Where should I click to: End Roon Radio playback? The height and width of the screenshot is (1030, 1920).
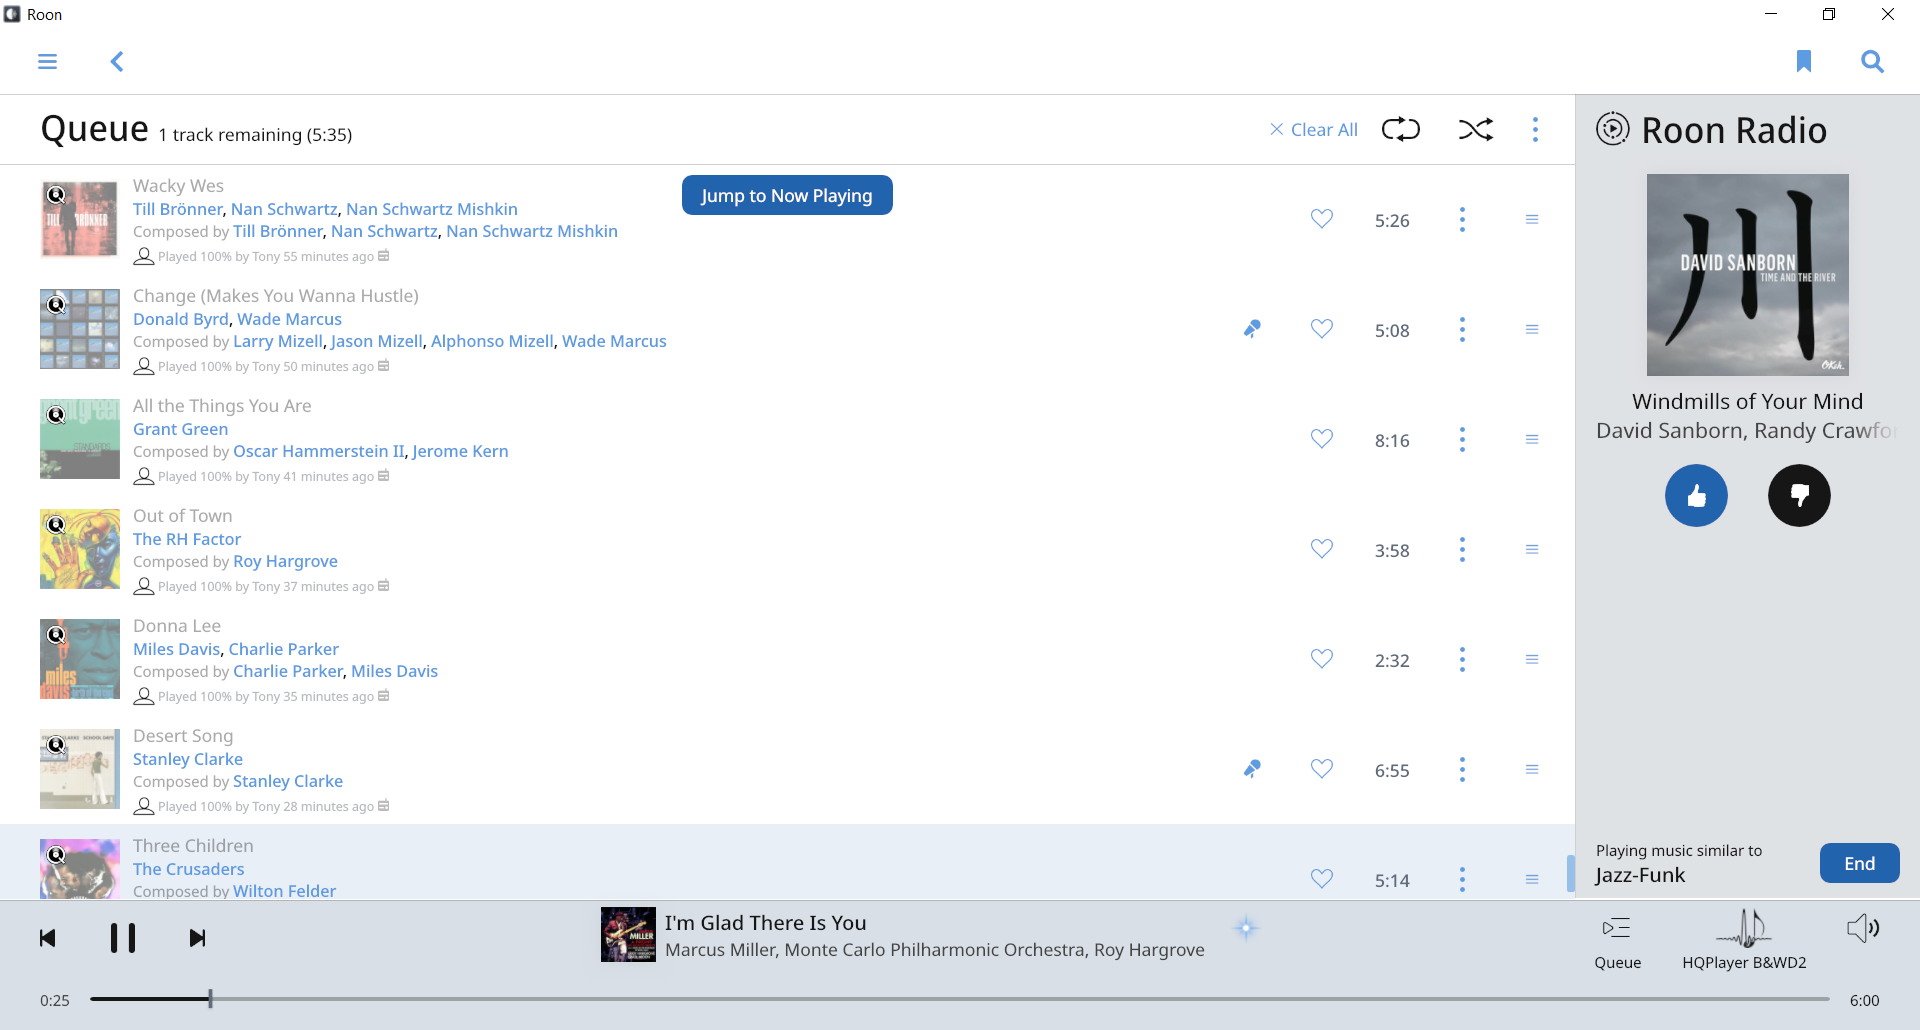(1859, 863)
